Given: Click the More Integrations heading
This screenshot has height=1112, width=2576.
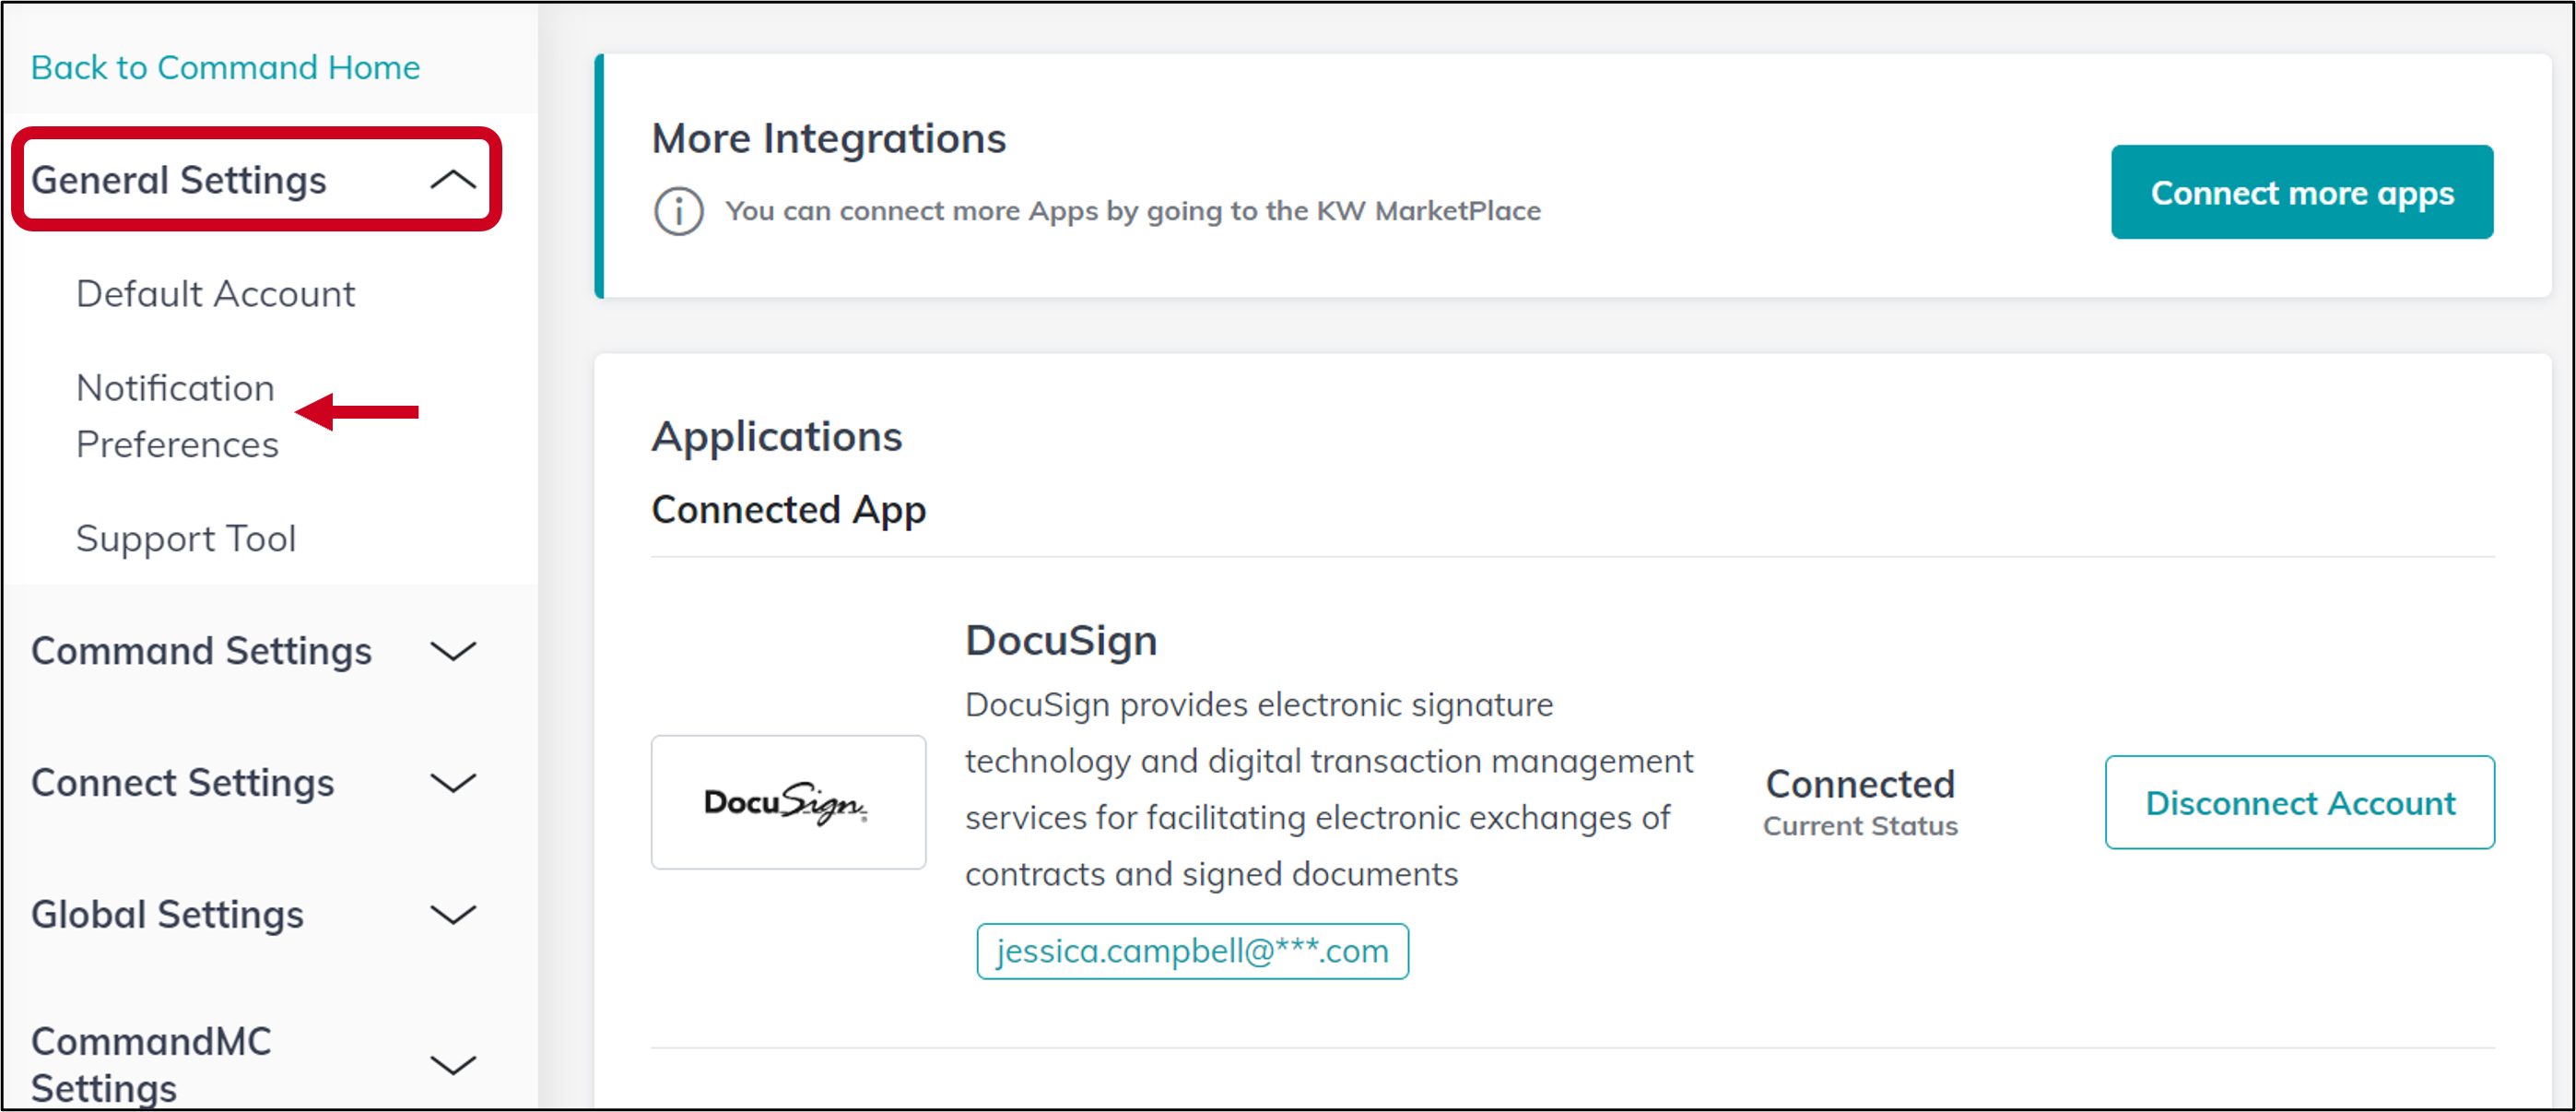Looking at the screenshot, I should (x=828, y=138).
